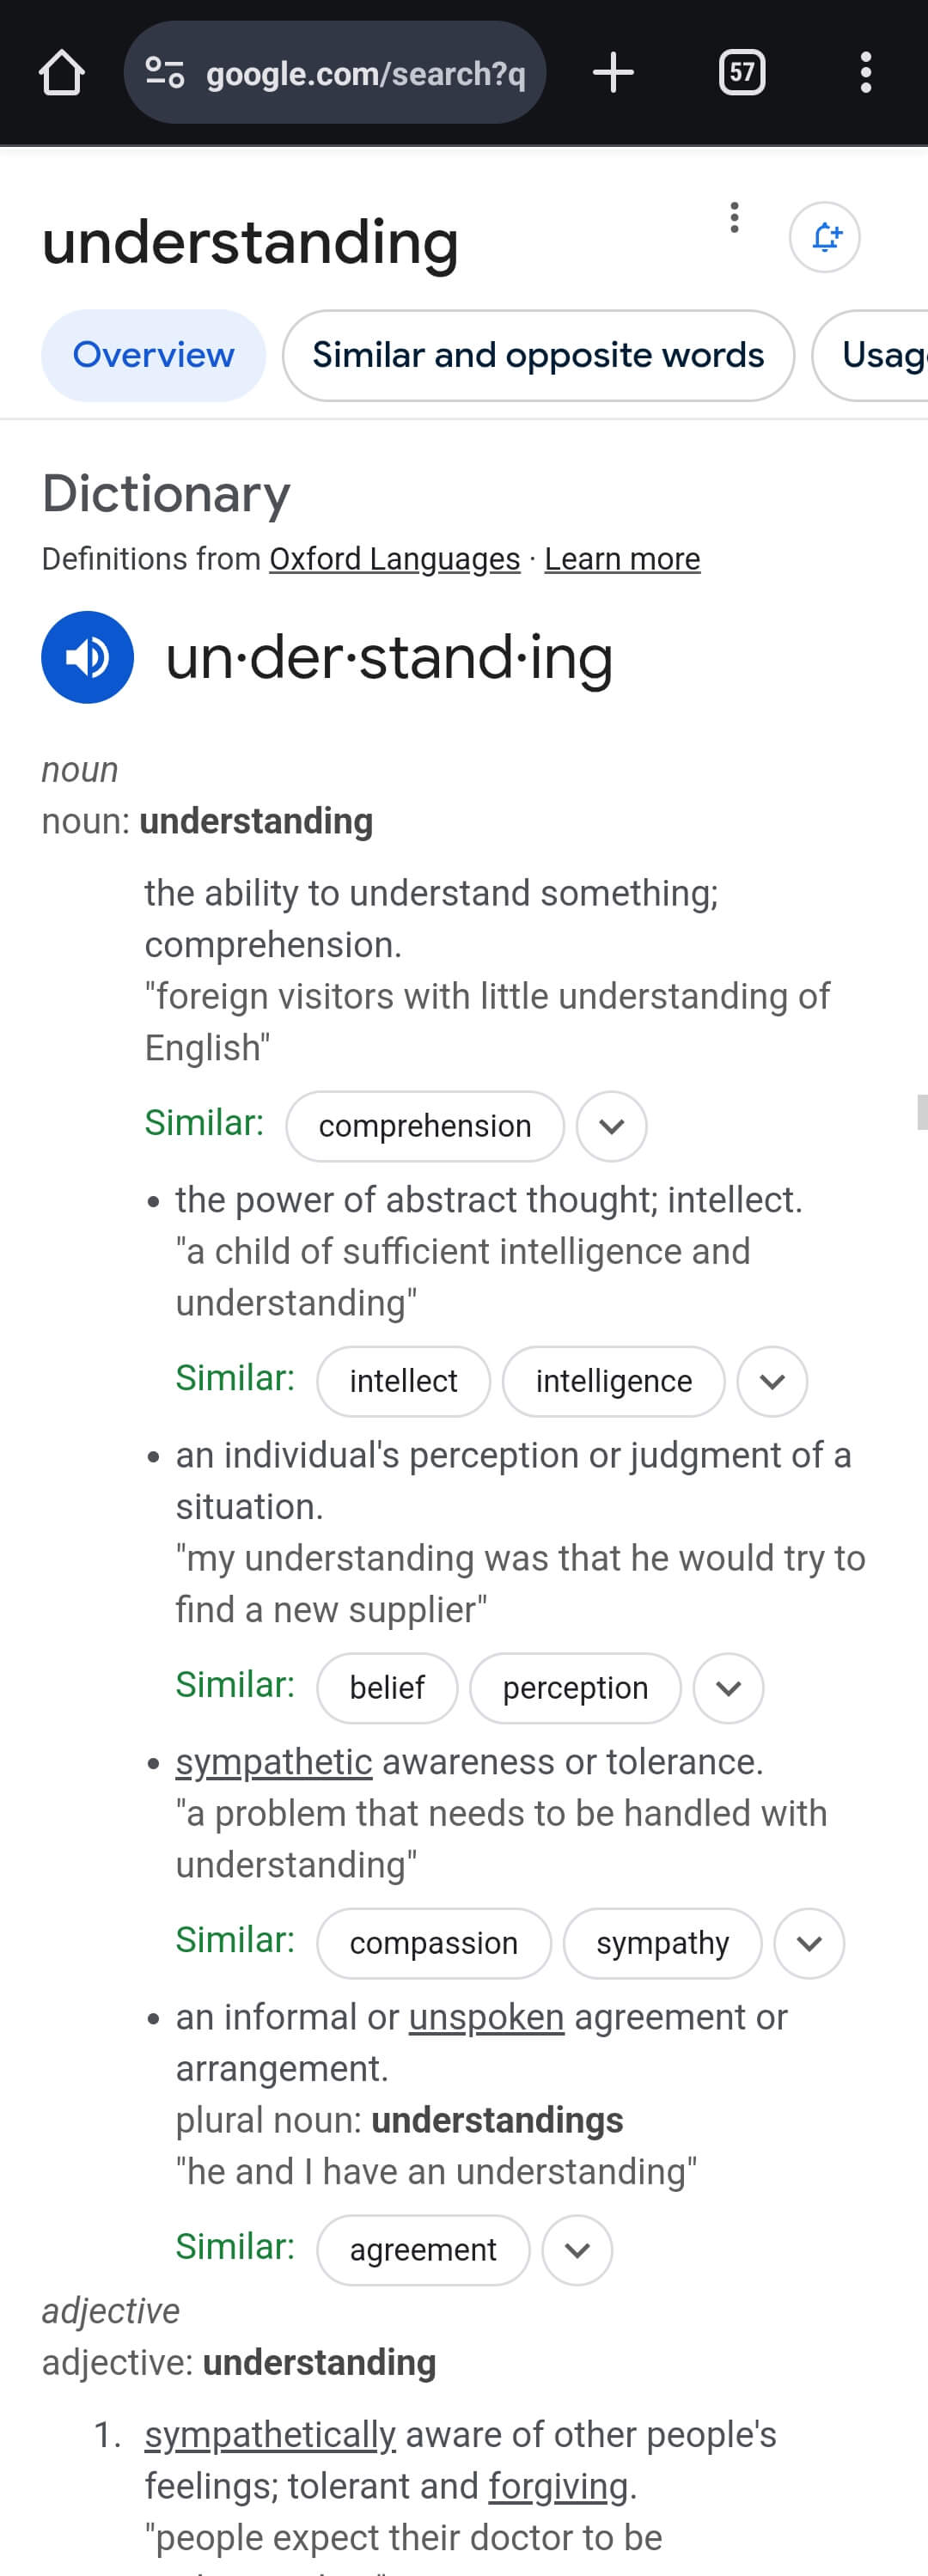The image size is (928, 2576).
Task: Open the Oxford Languages link
Action: [x=393, y=559]
